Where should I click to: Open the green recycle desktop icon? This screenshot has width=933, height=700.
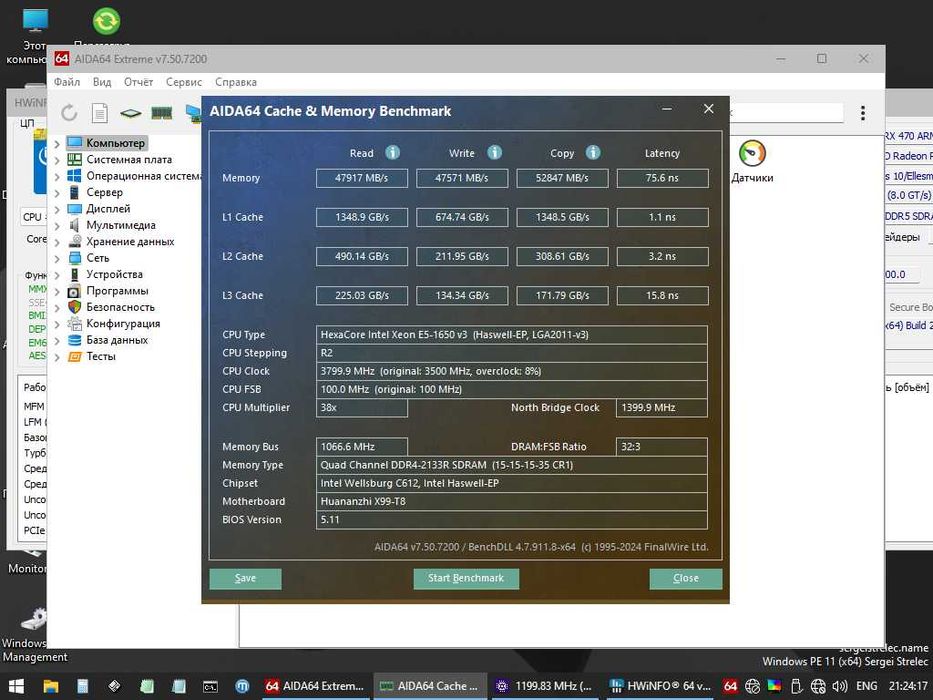point(107,21)
